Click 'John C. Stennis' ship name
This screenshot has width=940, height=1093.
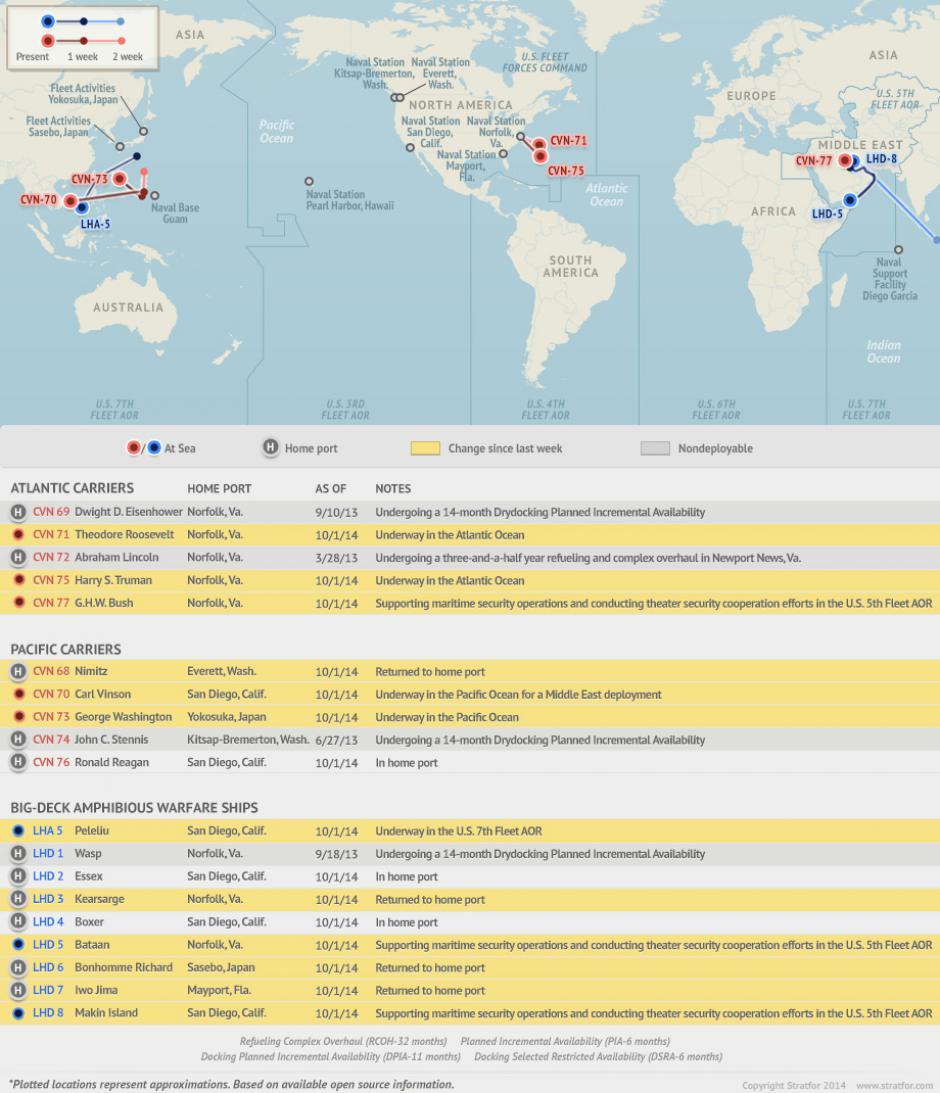[111, 740]
